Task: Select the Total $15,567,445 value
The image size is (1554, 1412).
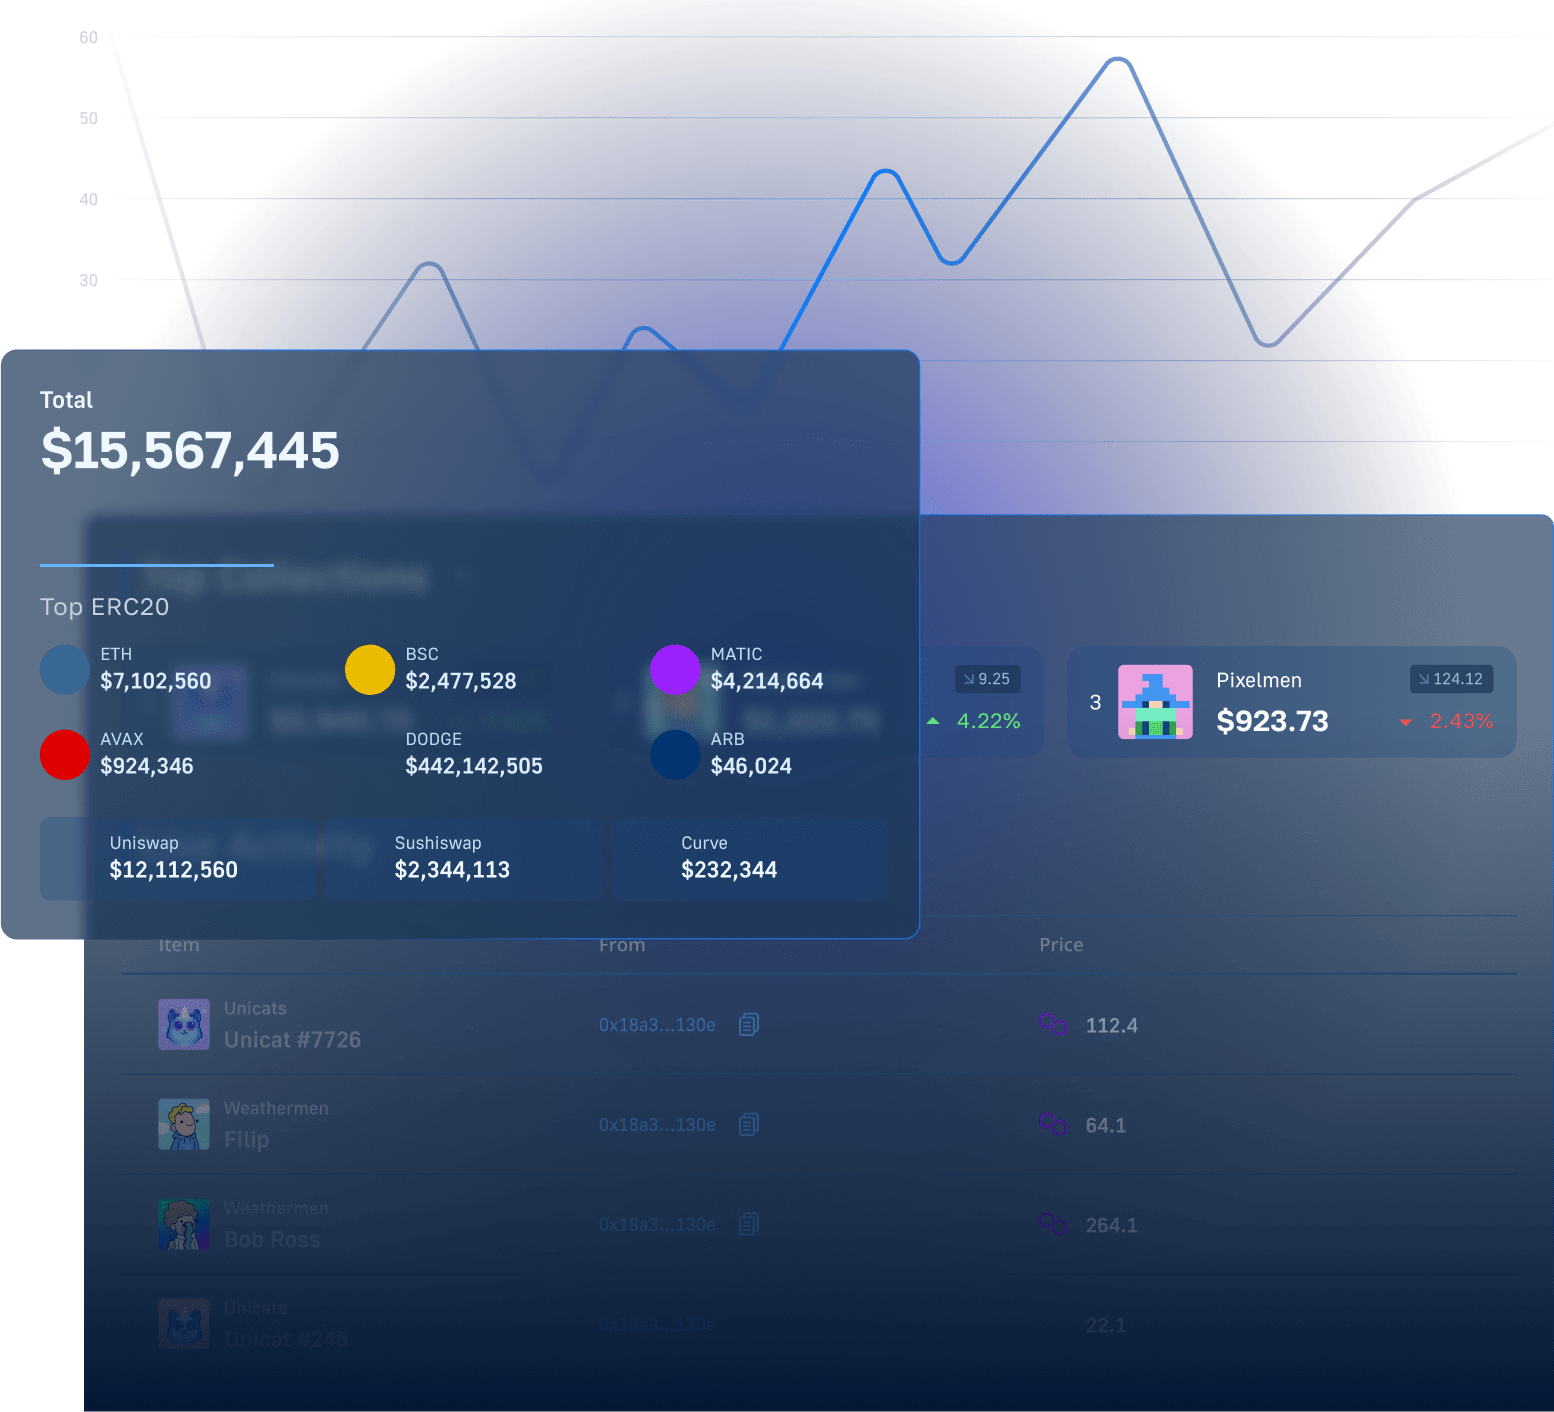Action: (x=190, y=450)
